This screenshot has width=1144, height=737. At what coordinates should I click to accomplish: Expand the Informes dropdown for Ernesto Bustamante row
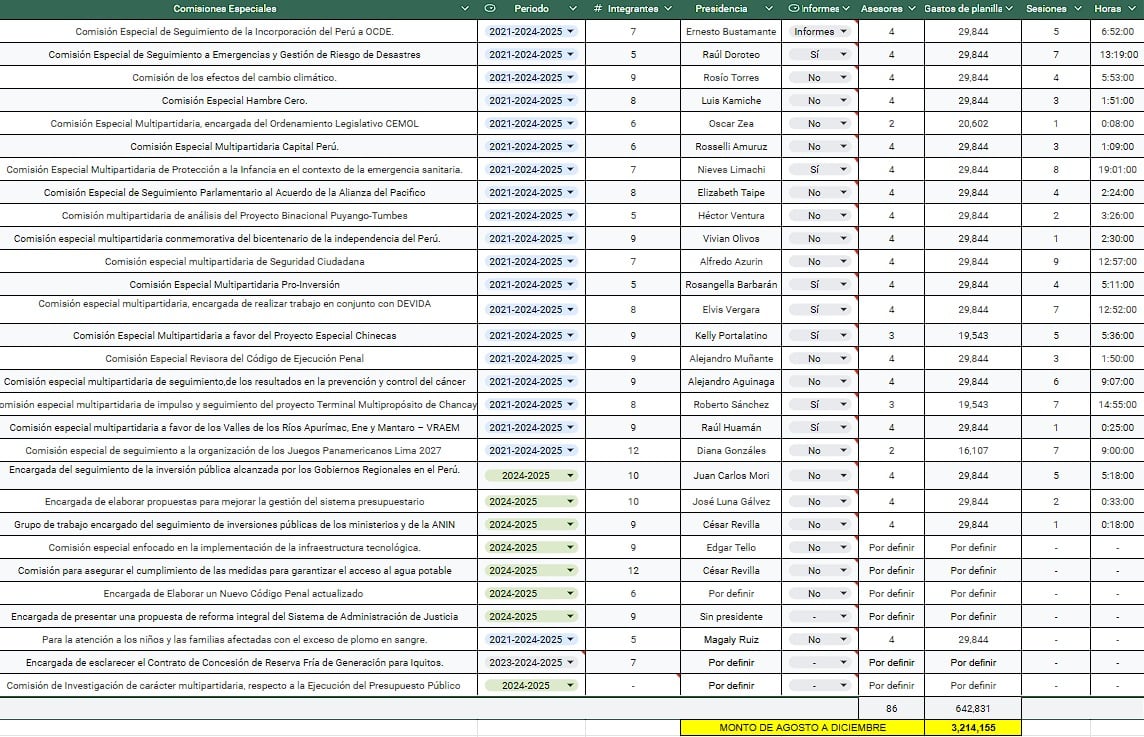pyautogui.click(x=843, y=32)
